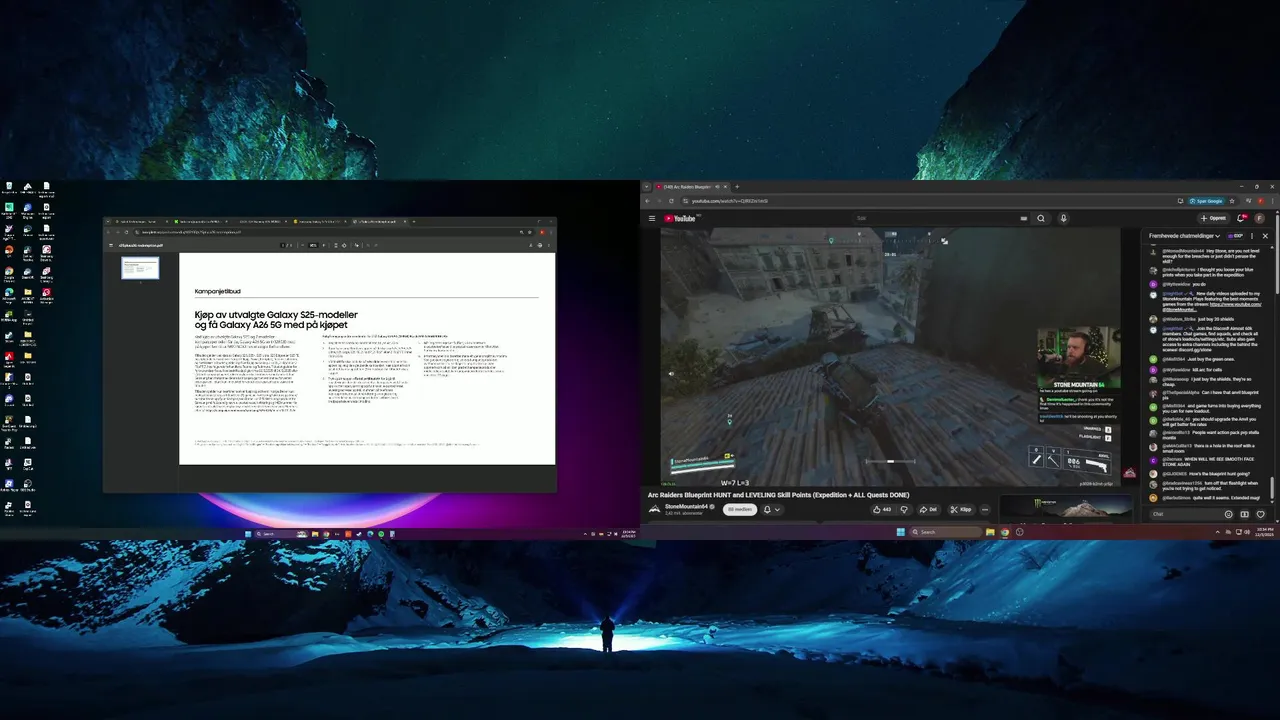Send a heart reaction in chat
This screenshot has height=720, width=1280.
click(x=1260, y=514)
